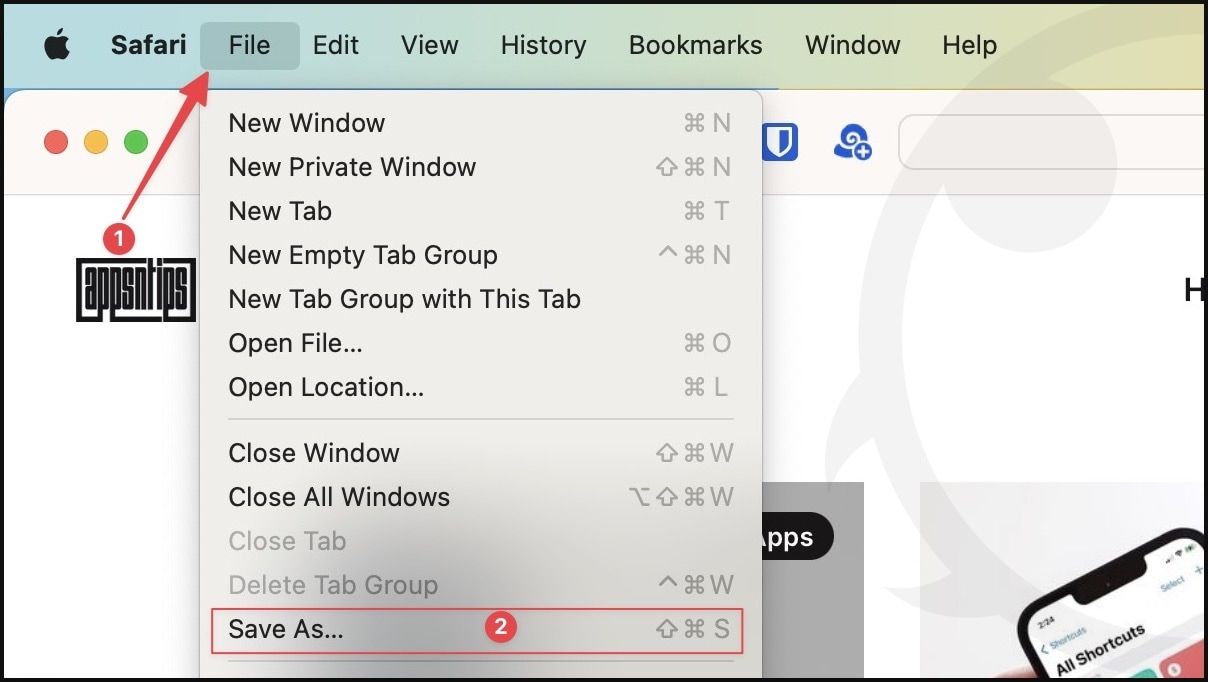
Task: Open the View menu
Action: 429,45
